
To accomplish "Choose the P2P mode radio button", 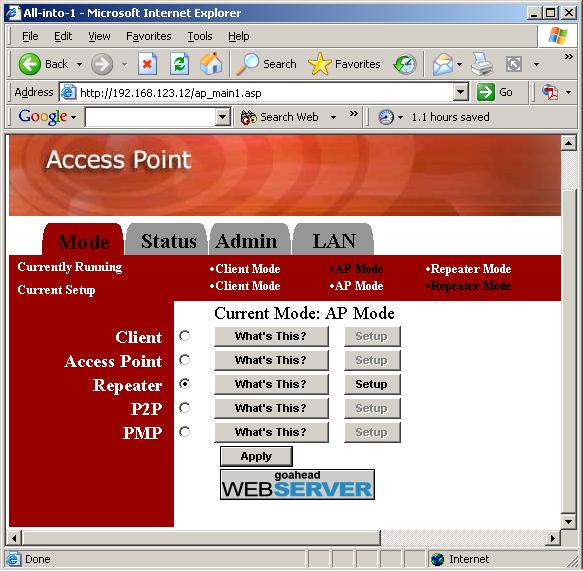I will [184, 408].
